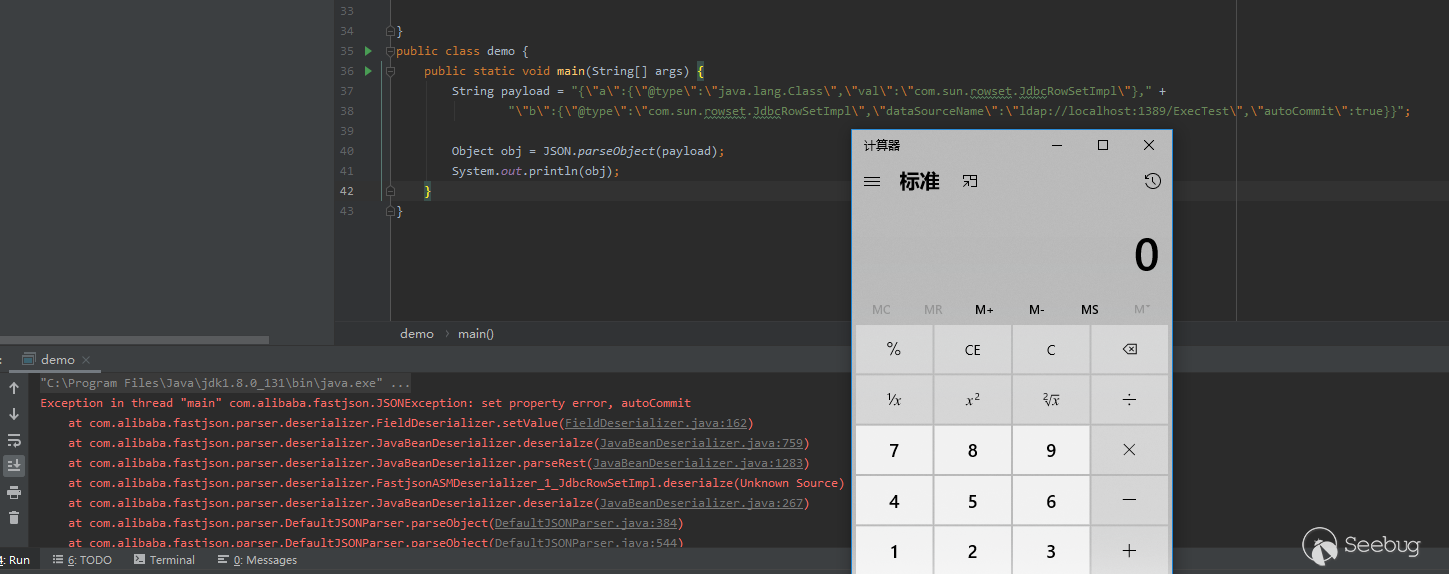Image resolution: width=1449 pixels, height=574 pixels.
Task: Click the run gutter arrow beside main method
Action: click(x=368, y=71)
